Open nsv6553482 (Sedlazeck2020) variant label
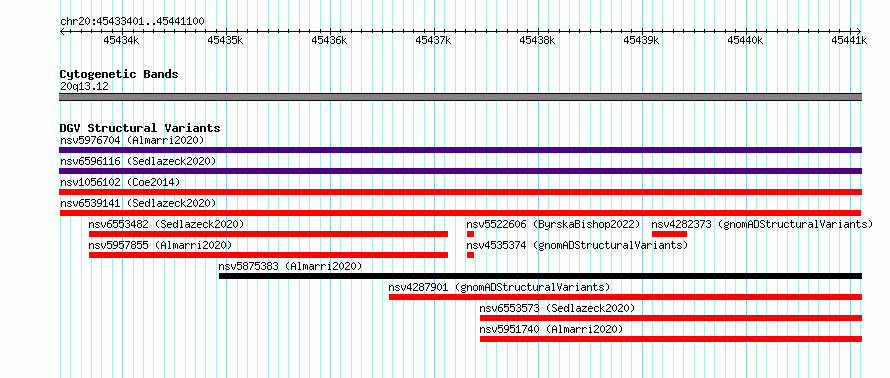The width and height of the screenshot is (890, 378). click(166, 224)
